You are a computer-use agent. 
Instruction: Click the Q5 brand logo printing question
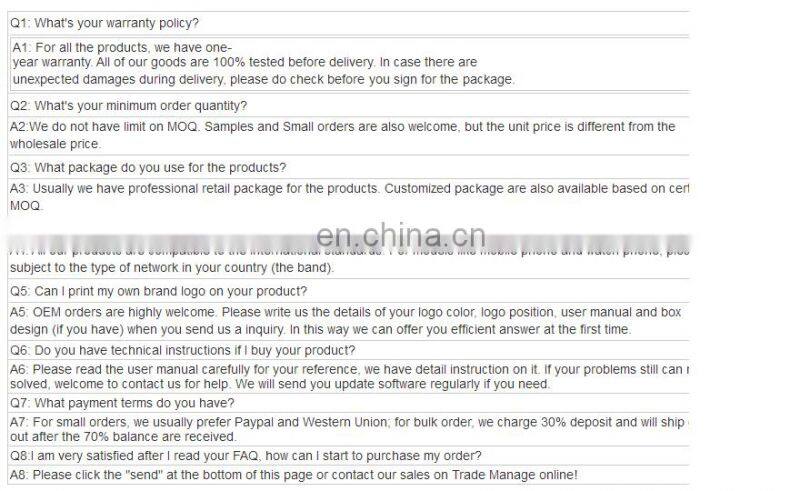[x=158, y=291]
